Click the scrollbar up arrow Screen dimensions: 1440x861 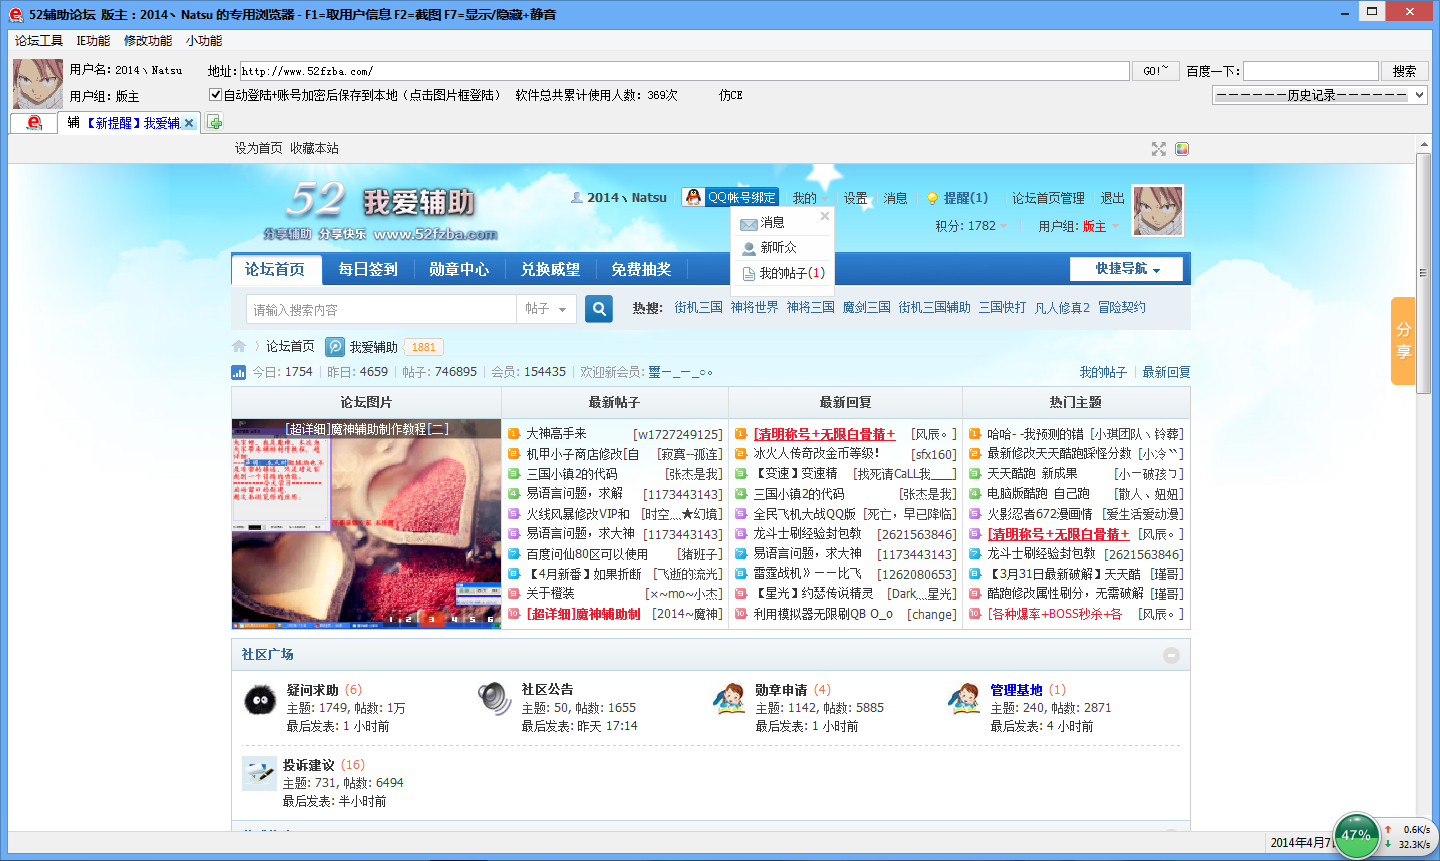pos(1424,145)
